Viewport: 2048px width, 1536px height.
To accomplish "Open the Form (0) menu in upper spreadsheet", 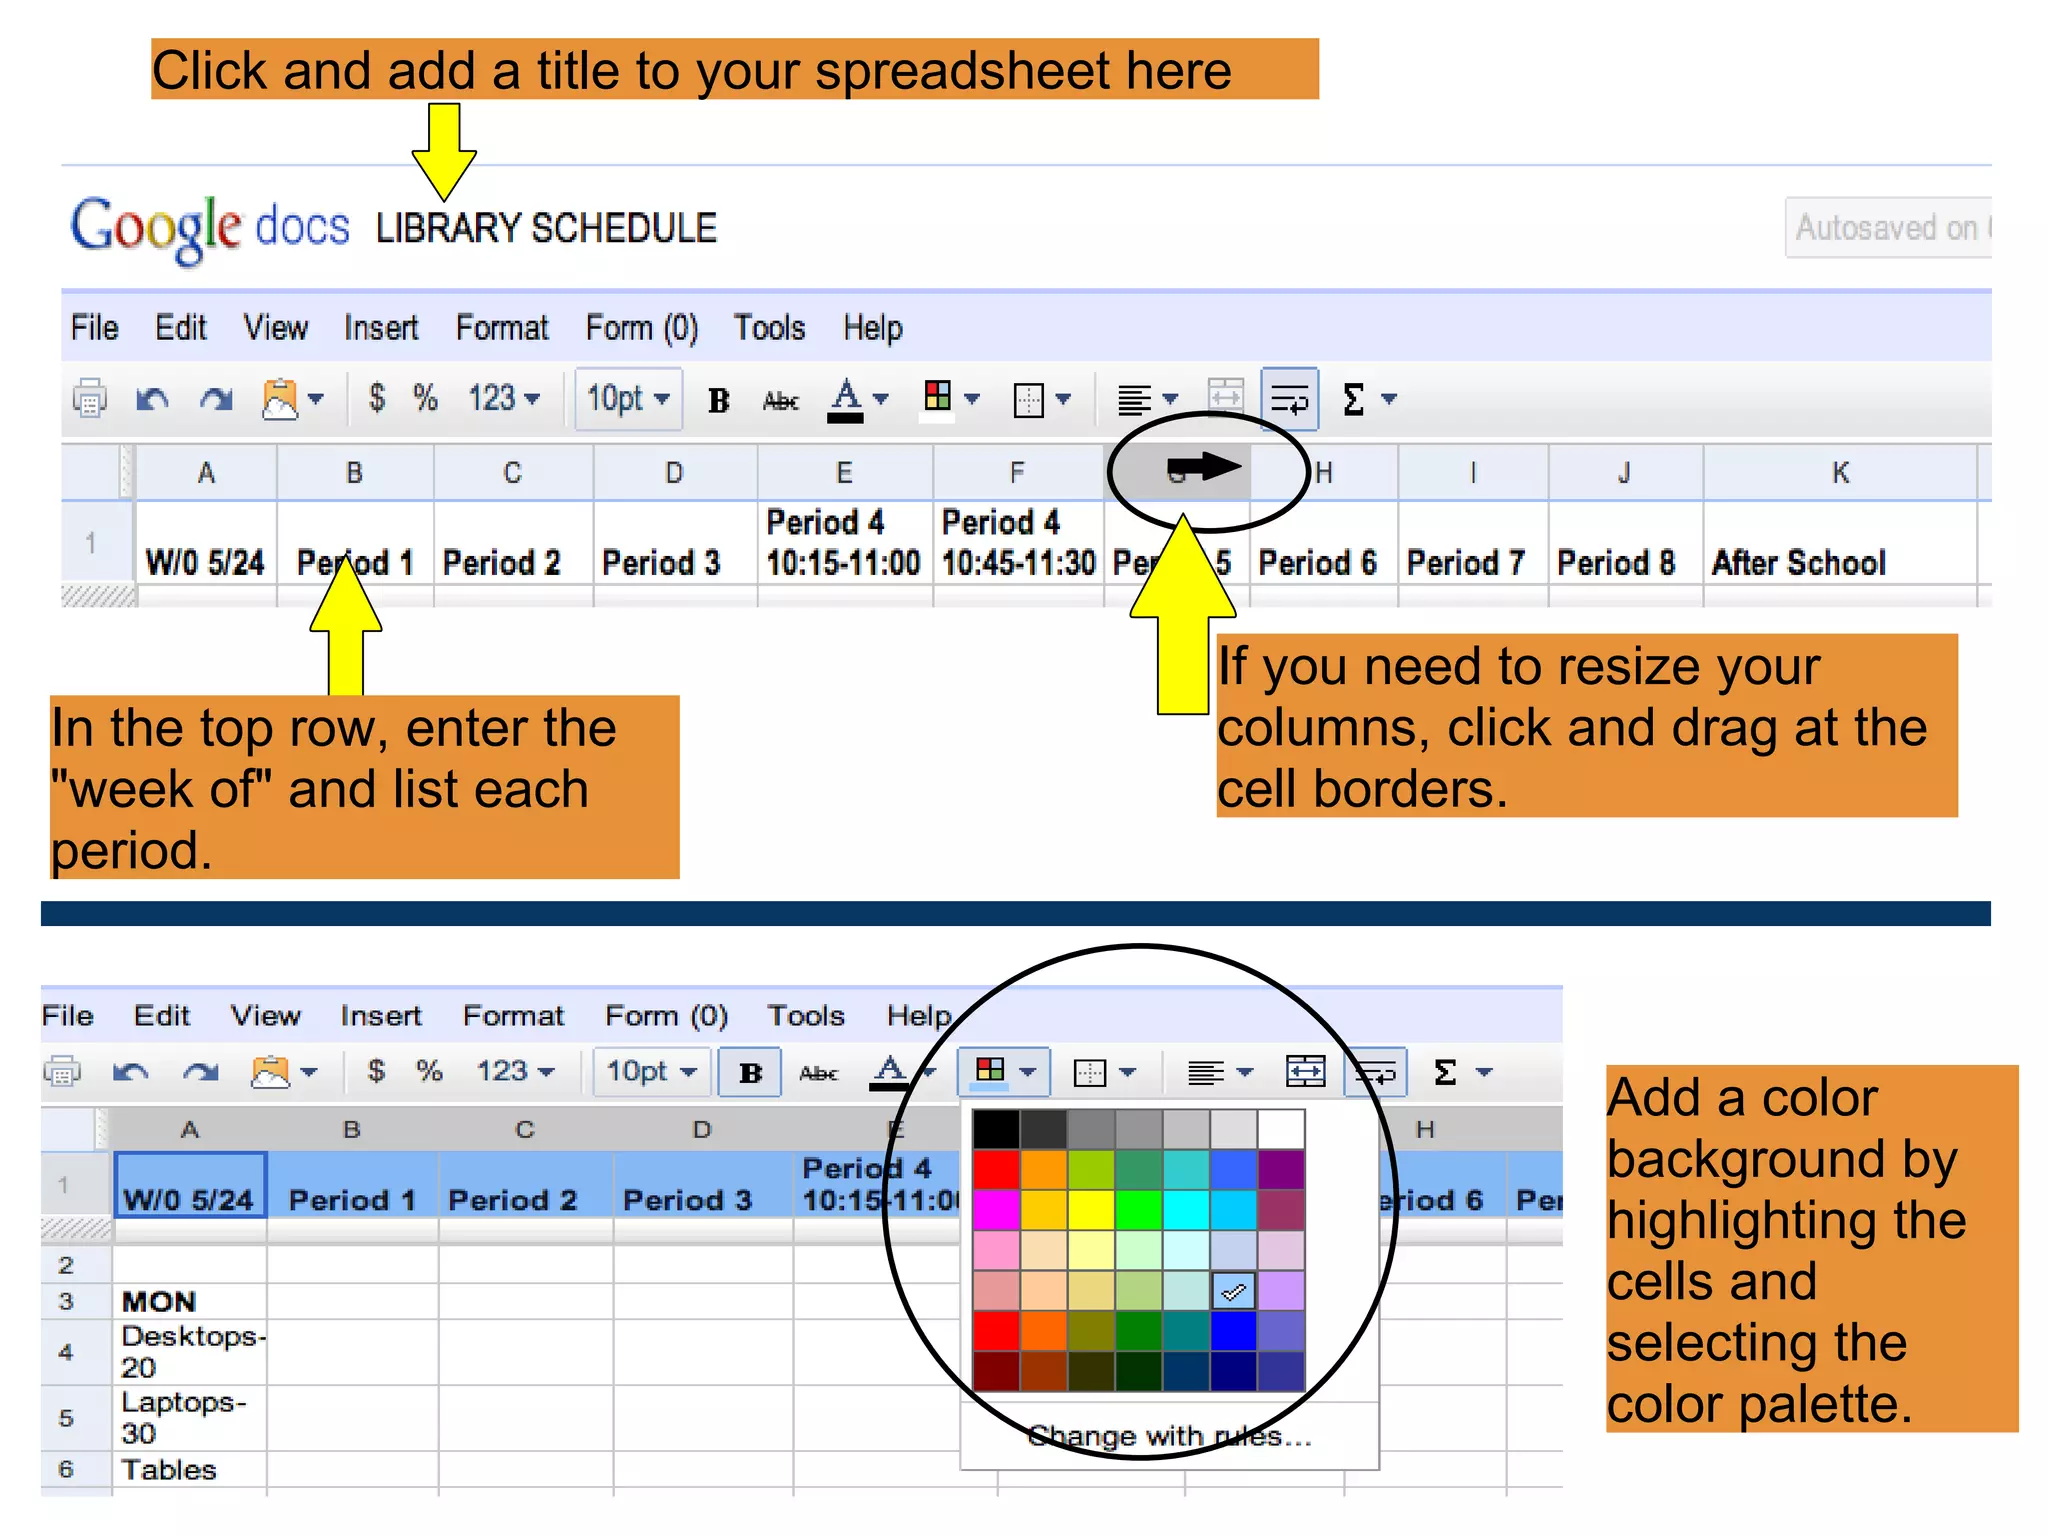I will [642, 328].
